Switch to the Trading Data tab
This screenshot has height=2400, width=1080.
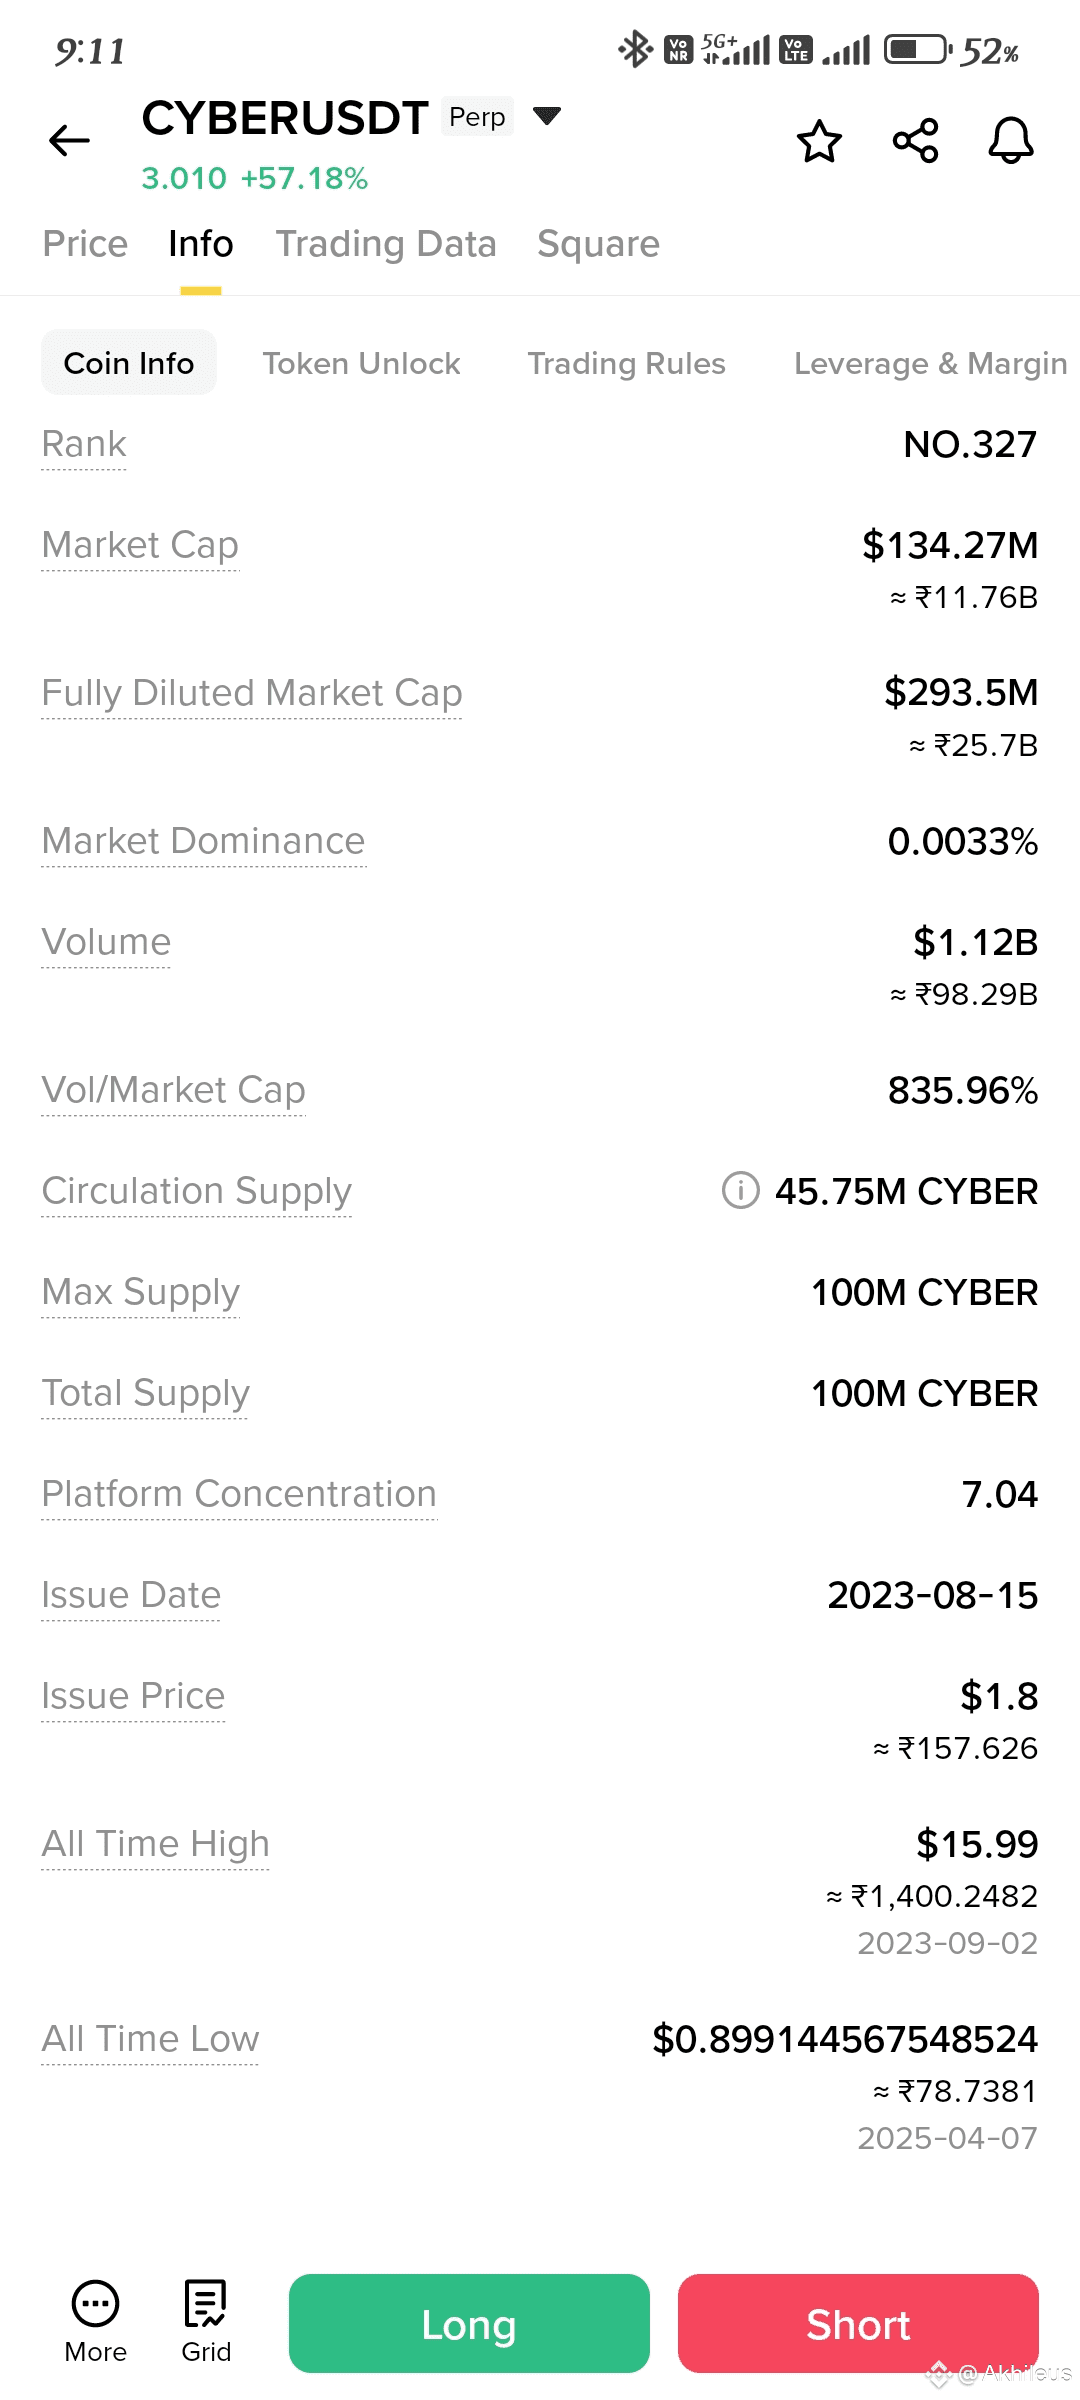click(x=386, y=244)
